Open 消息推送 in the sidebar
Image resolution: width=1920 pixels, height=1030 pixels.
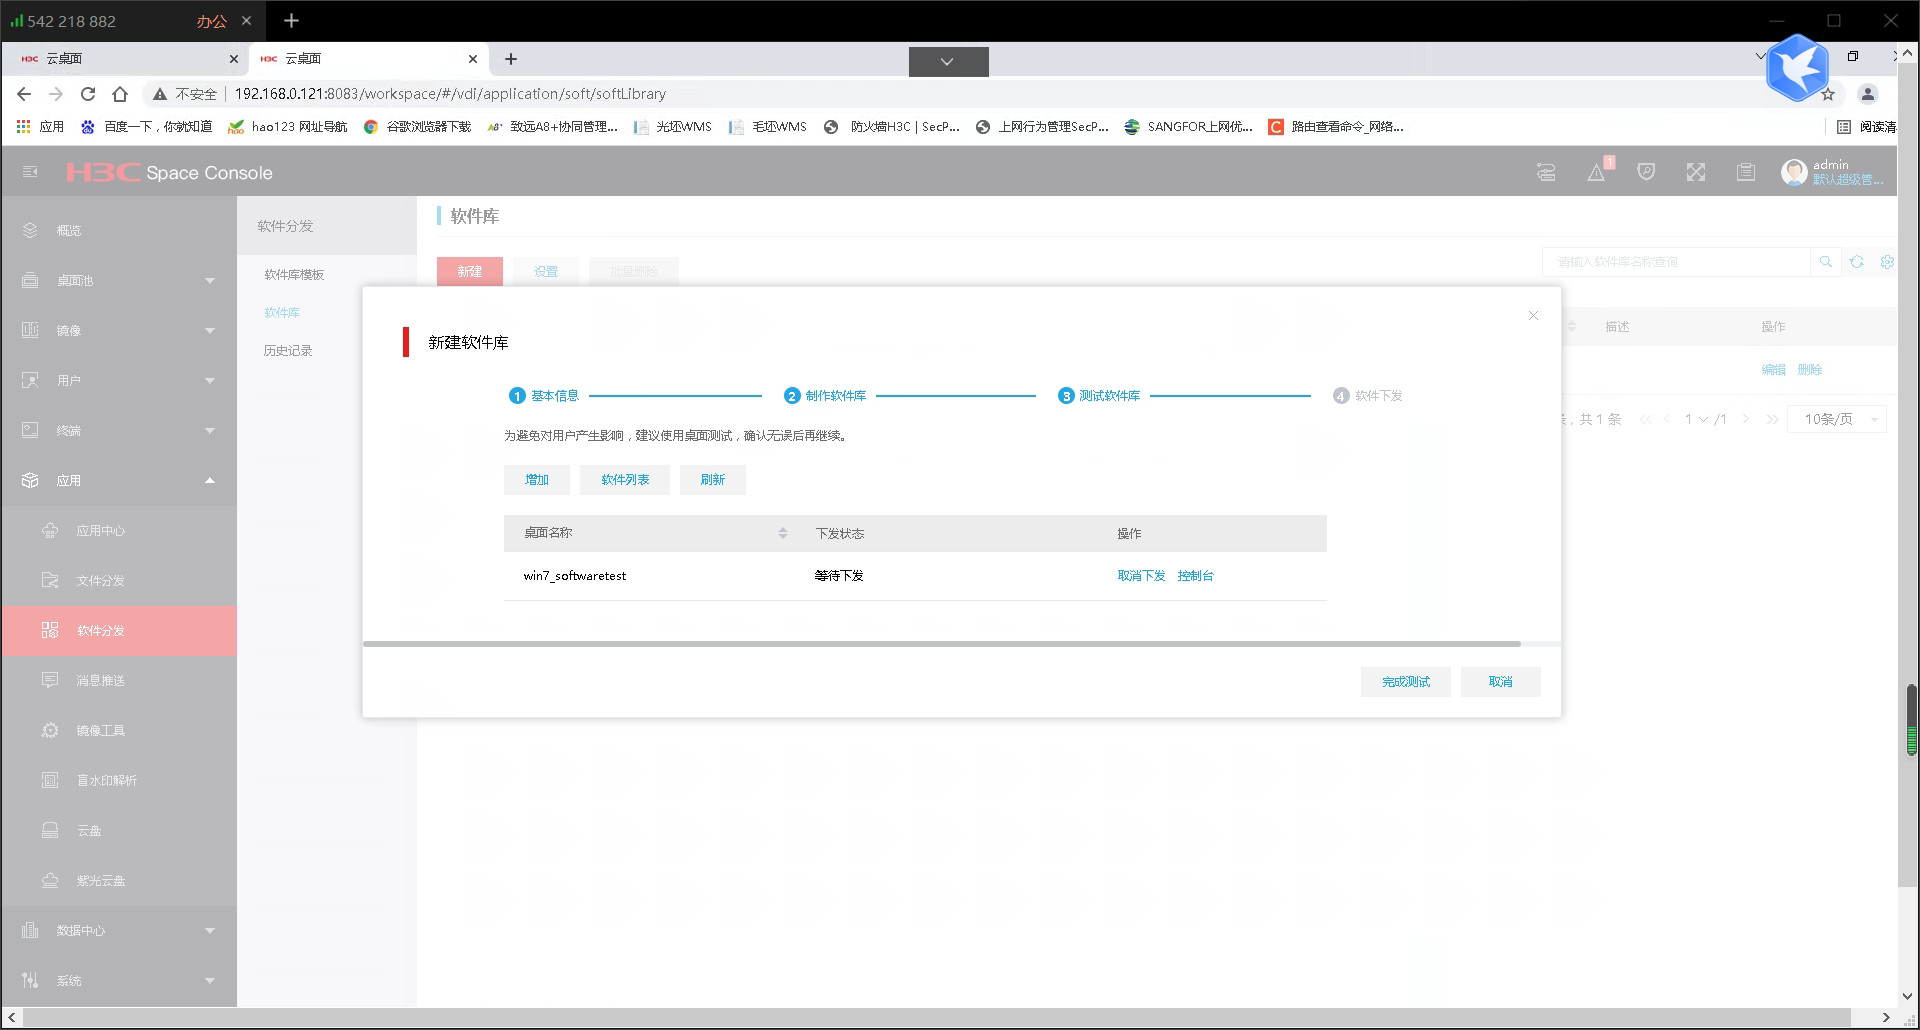(x=119, y=680)
